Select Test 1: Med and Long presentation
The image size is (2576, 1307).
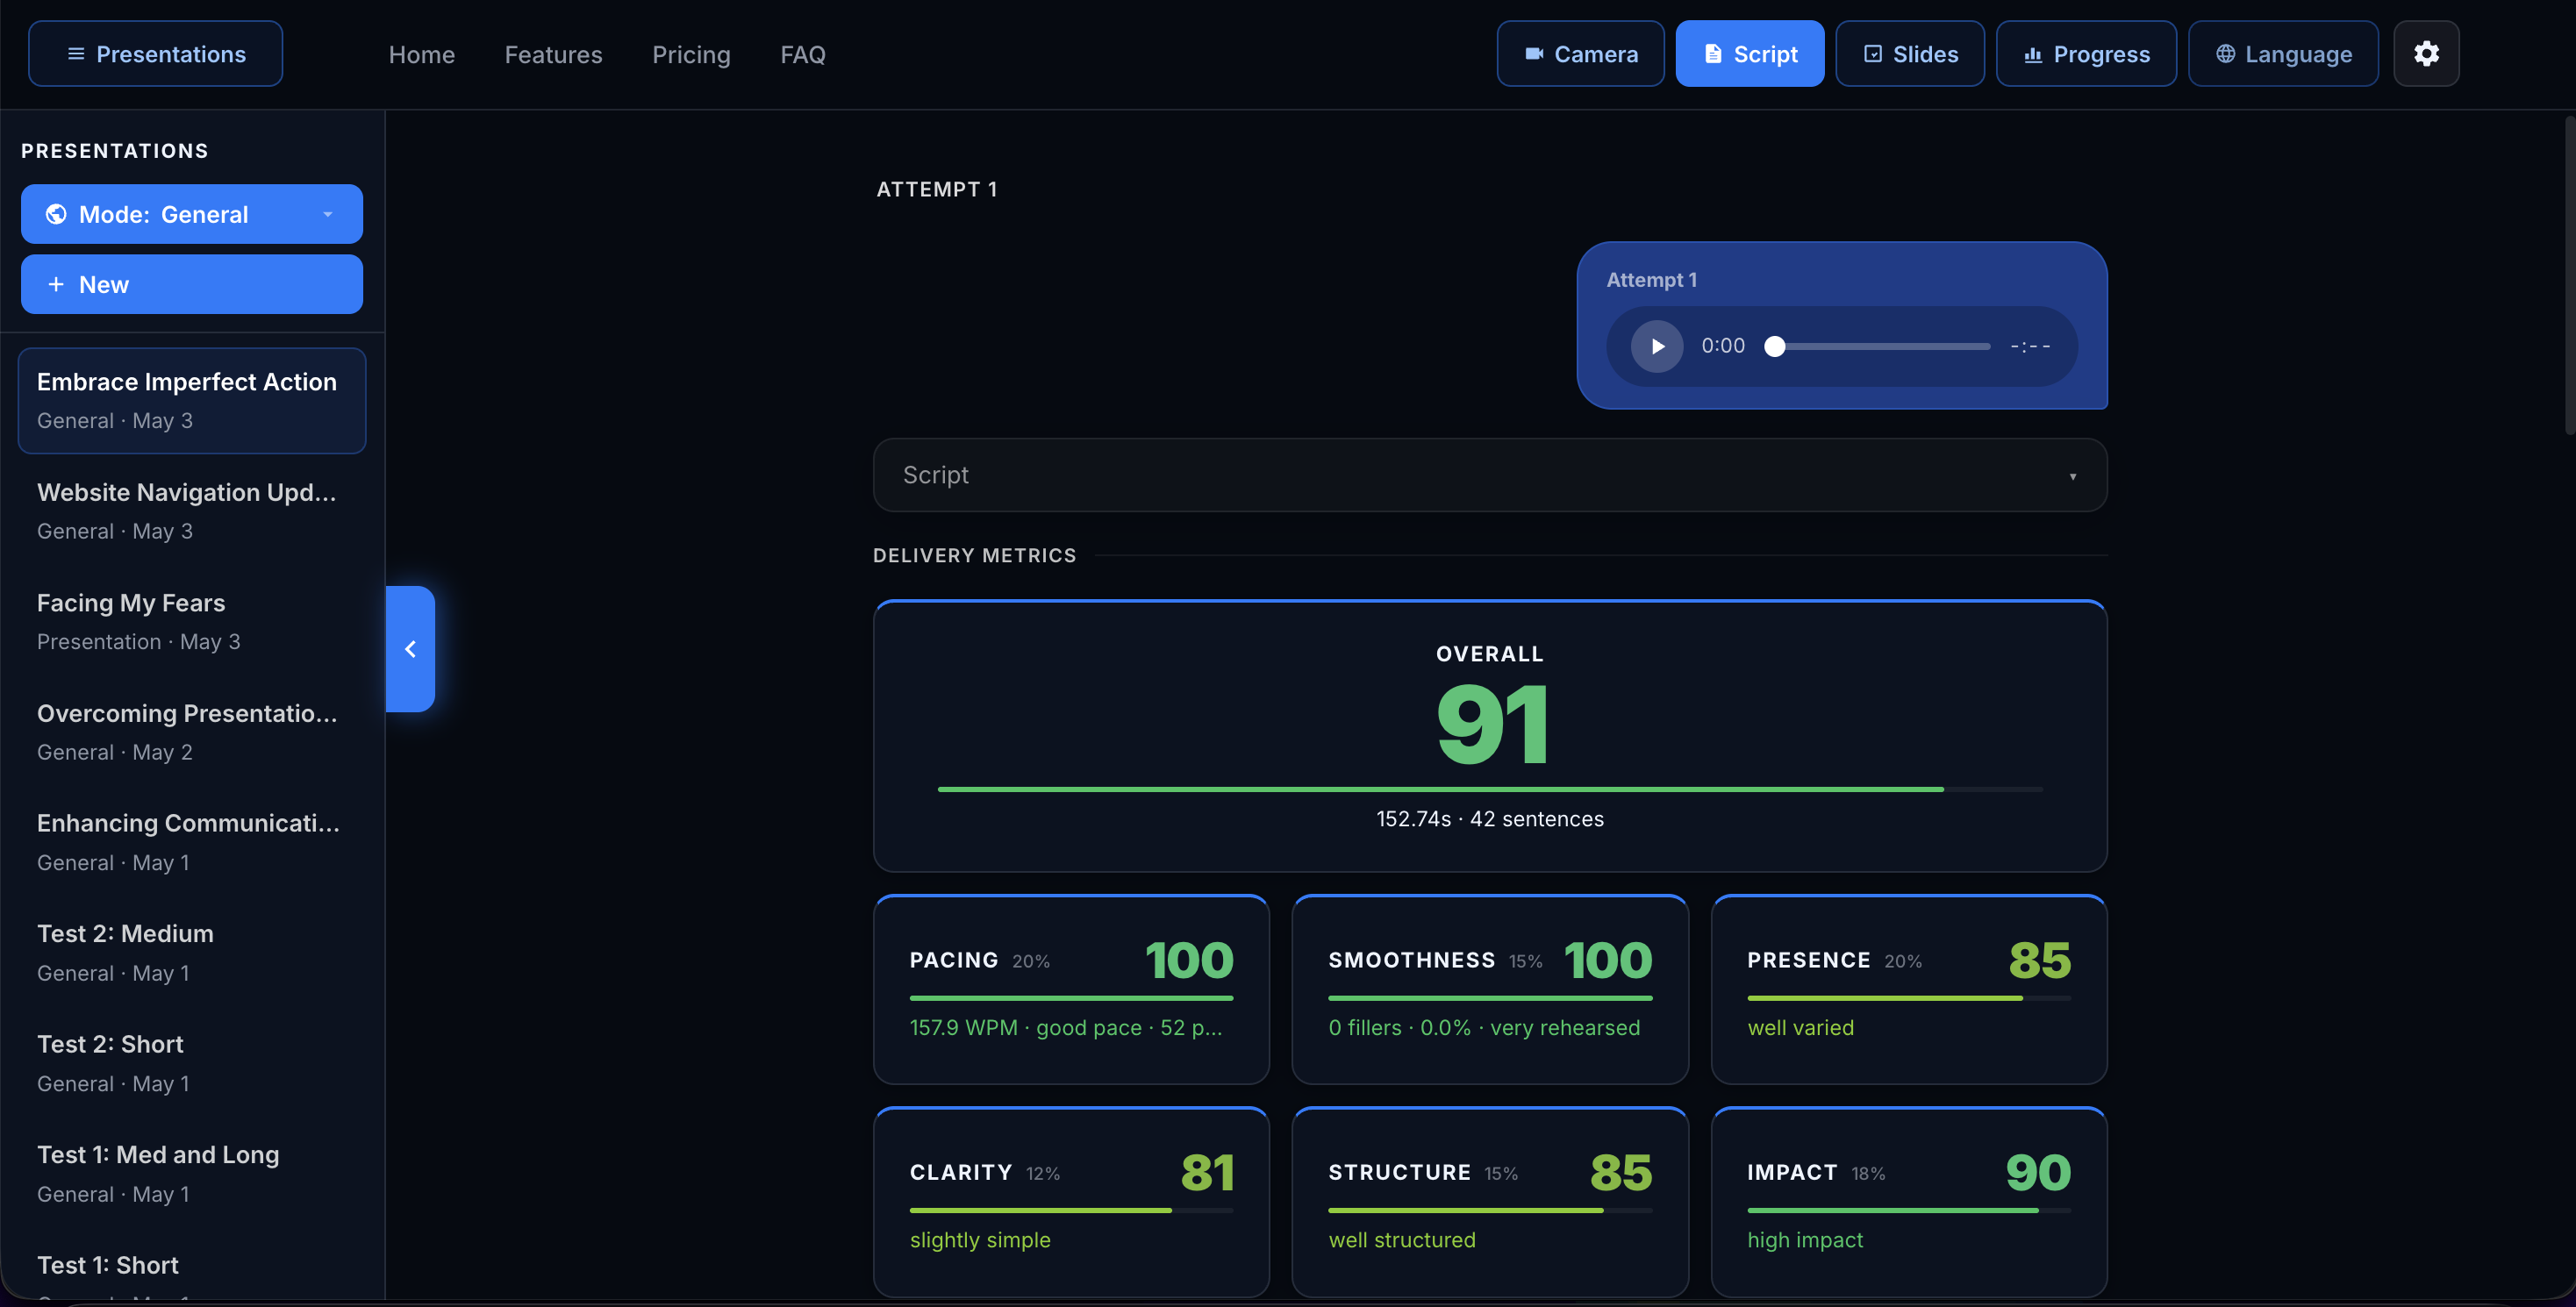(x=192, y=1174)
